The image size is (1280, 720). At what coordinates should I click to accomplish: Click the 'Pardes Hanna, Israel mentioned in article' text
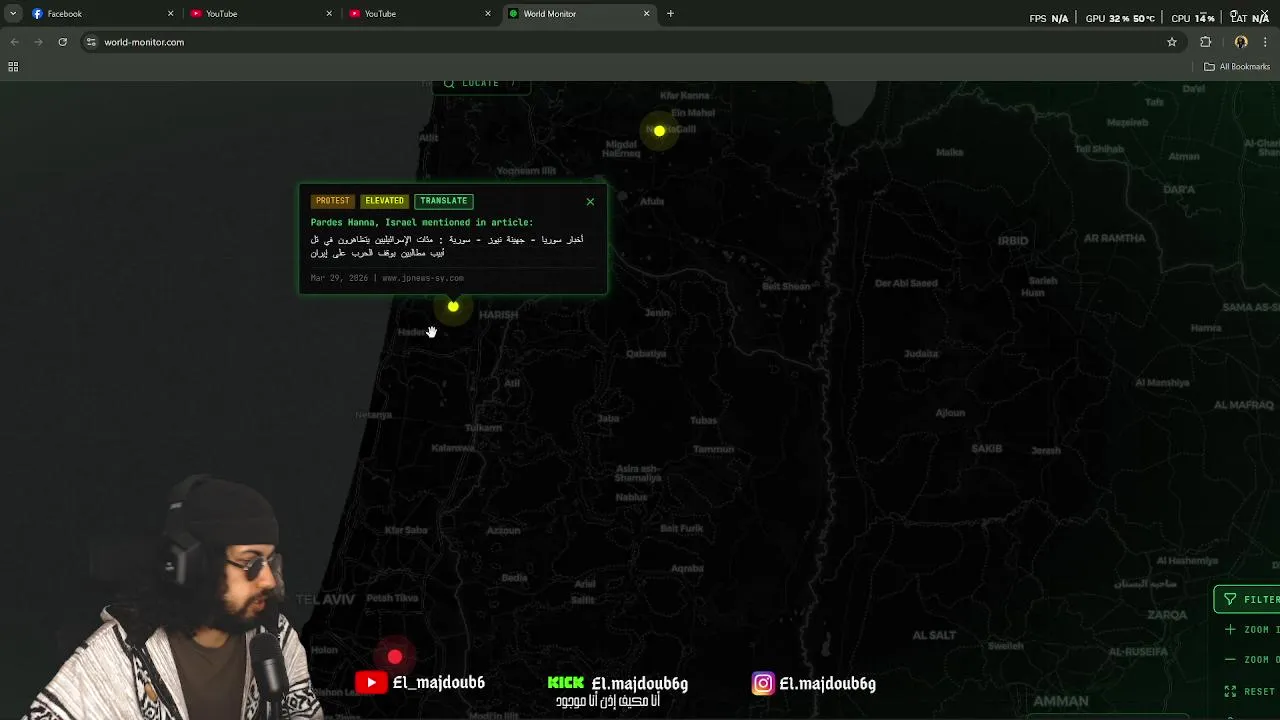pyautogui.click(x=422, y=222)
